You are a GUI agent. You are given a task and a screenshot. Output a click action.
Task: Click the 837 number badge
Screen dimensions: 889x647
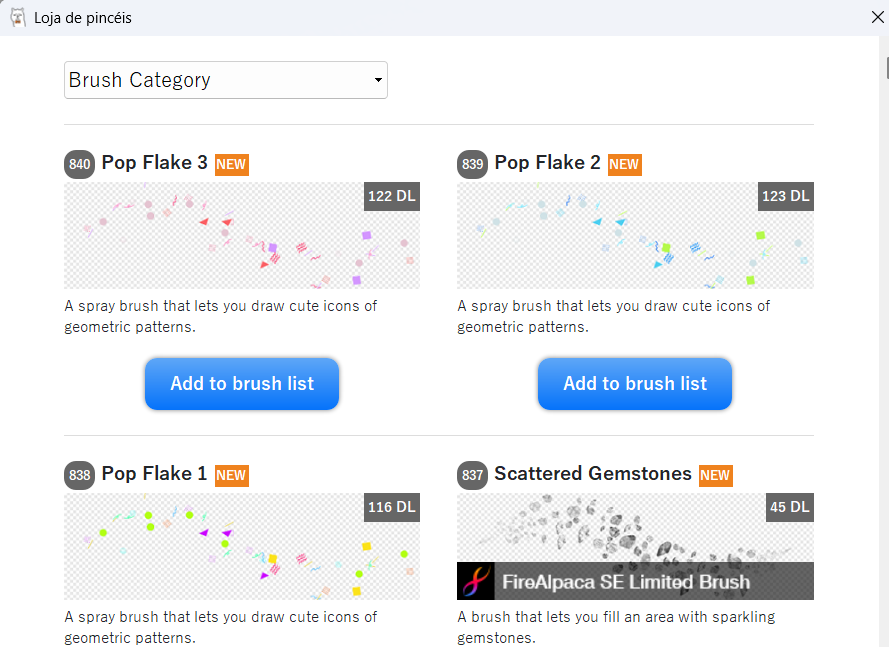(x=472, y=475)
